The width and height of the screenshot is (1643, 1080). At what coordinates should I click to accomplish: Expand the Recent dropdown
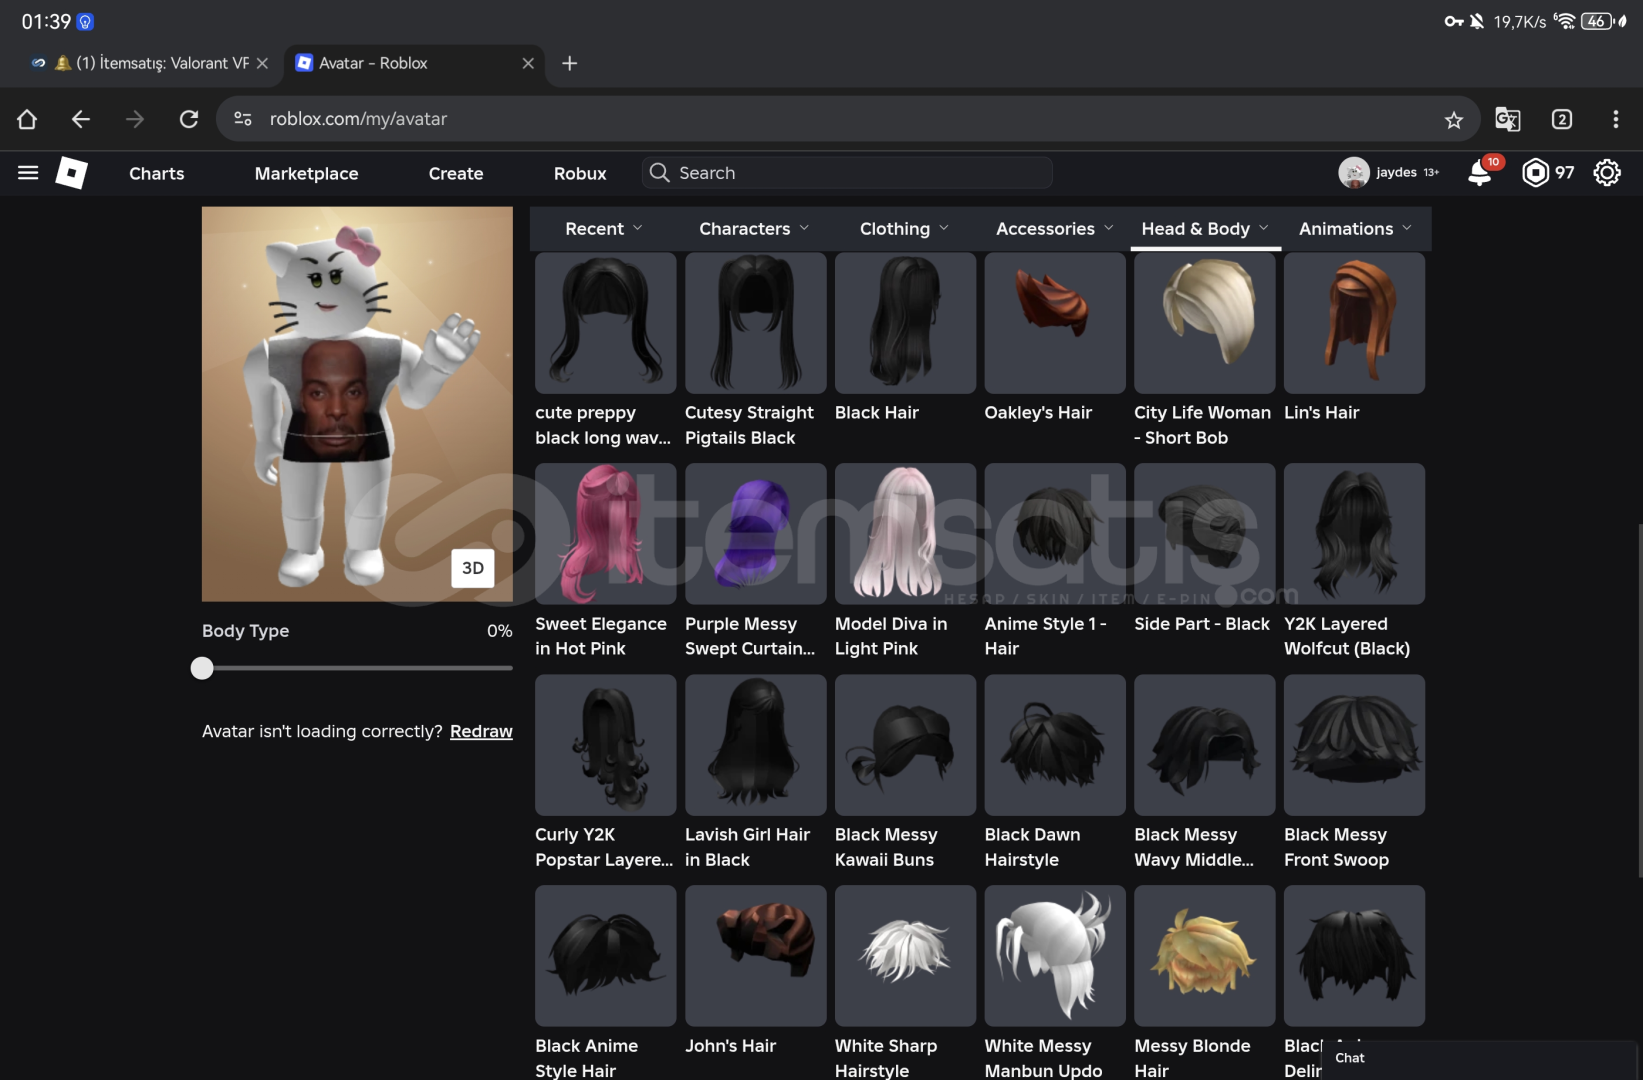[x=603, y=229]
